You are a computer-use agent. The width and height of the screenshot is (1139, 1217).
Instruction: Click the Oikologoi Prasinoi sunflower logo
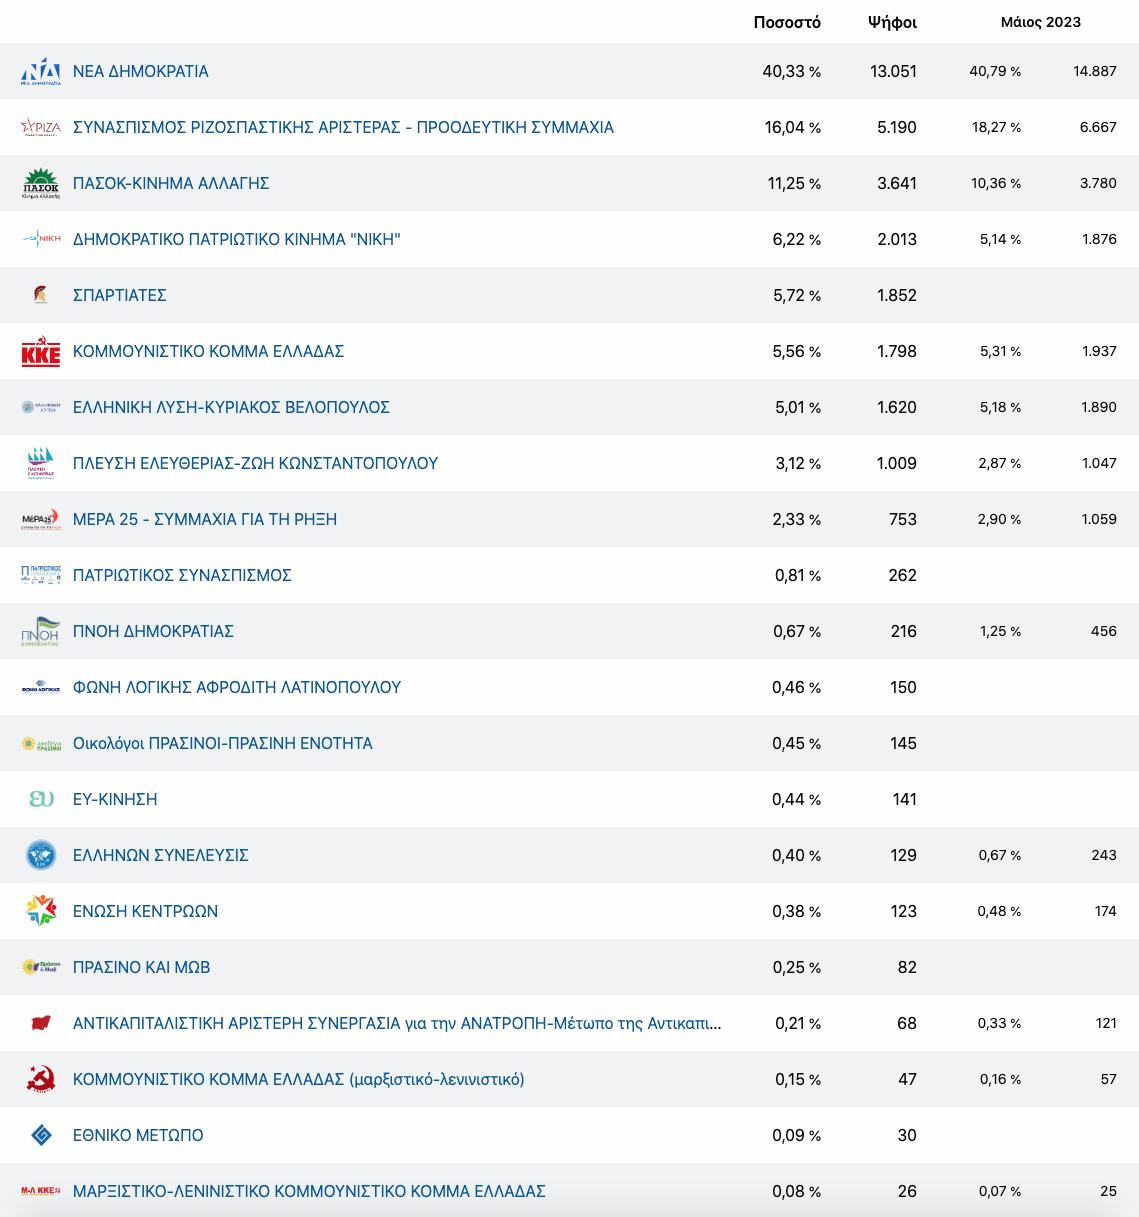click(x=41, y=743)
